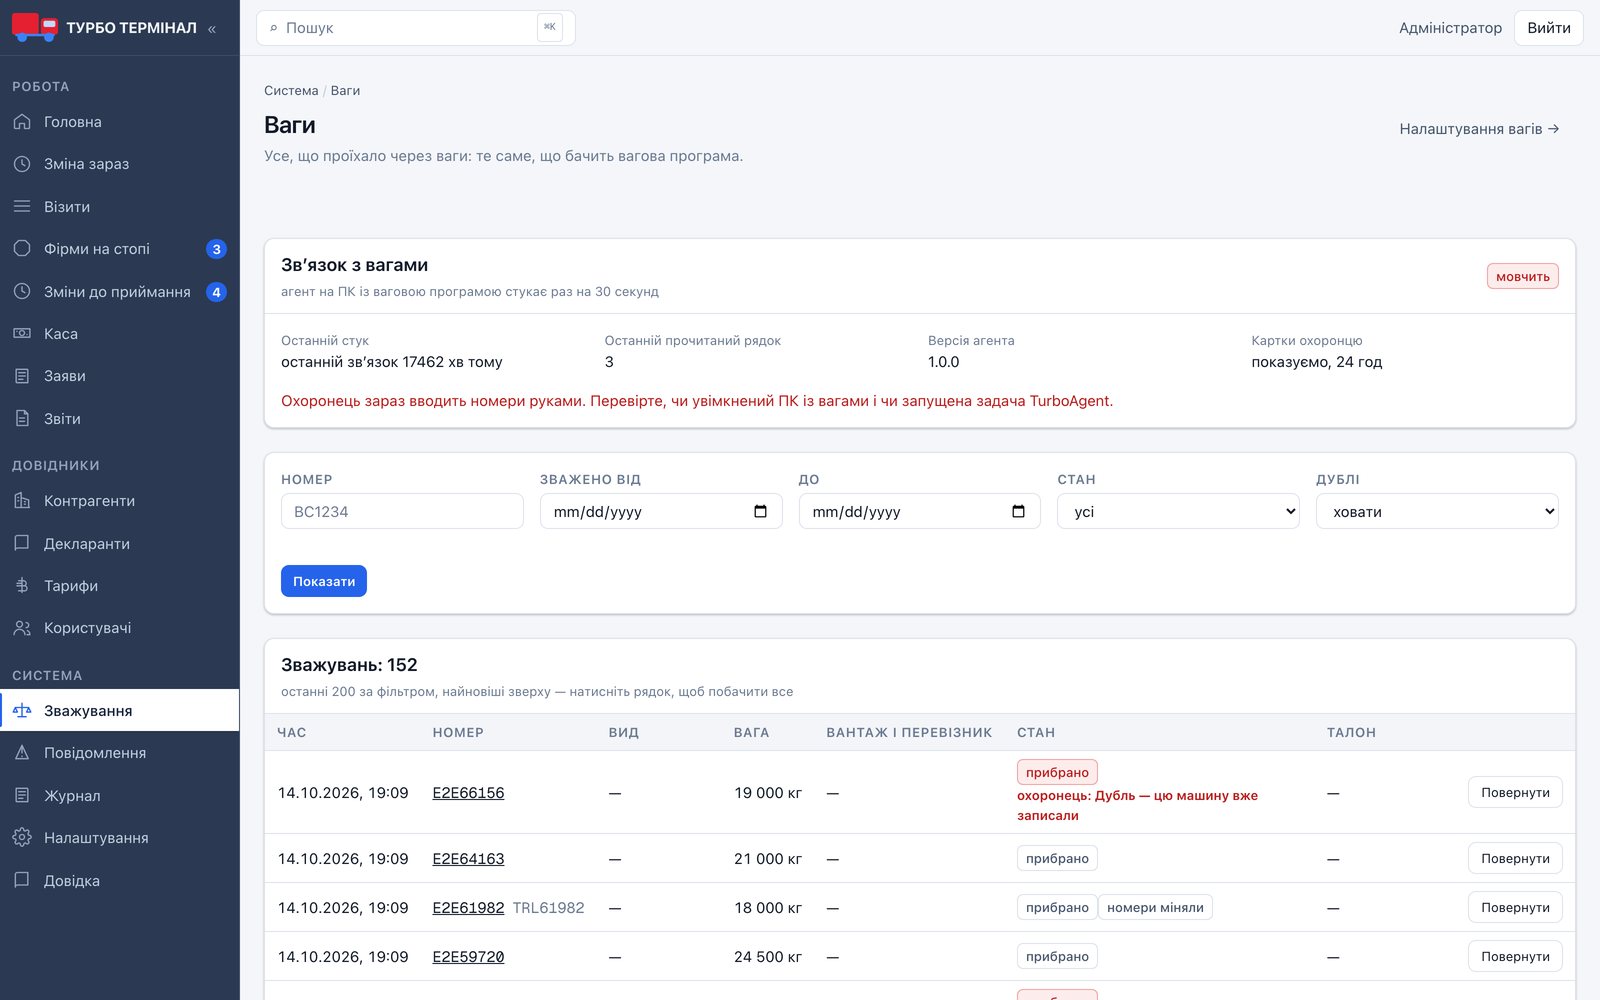Click the building icon beside Контрагенти
The height and width of the screenshot is (1000, 1600).
[x=22, y=501]
